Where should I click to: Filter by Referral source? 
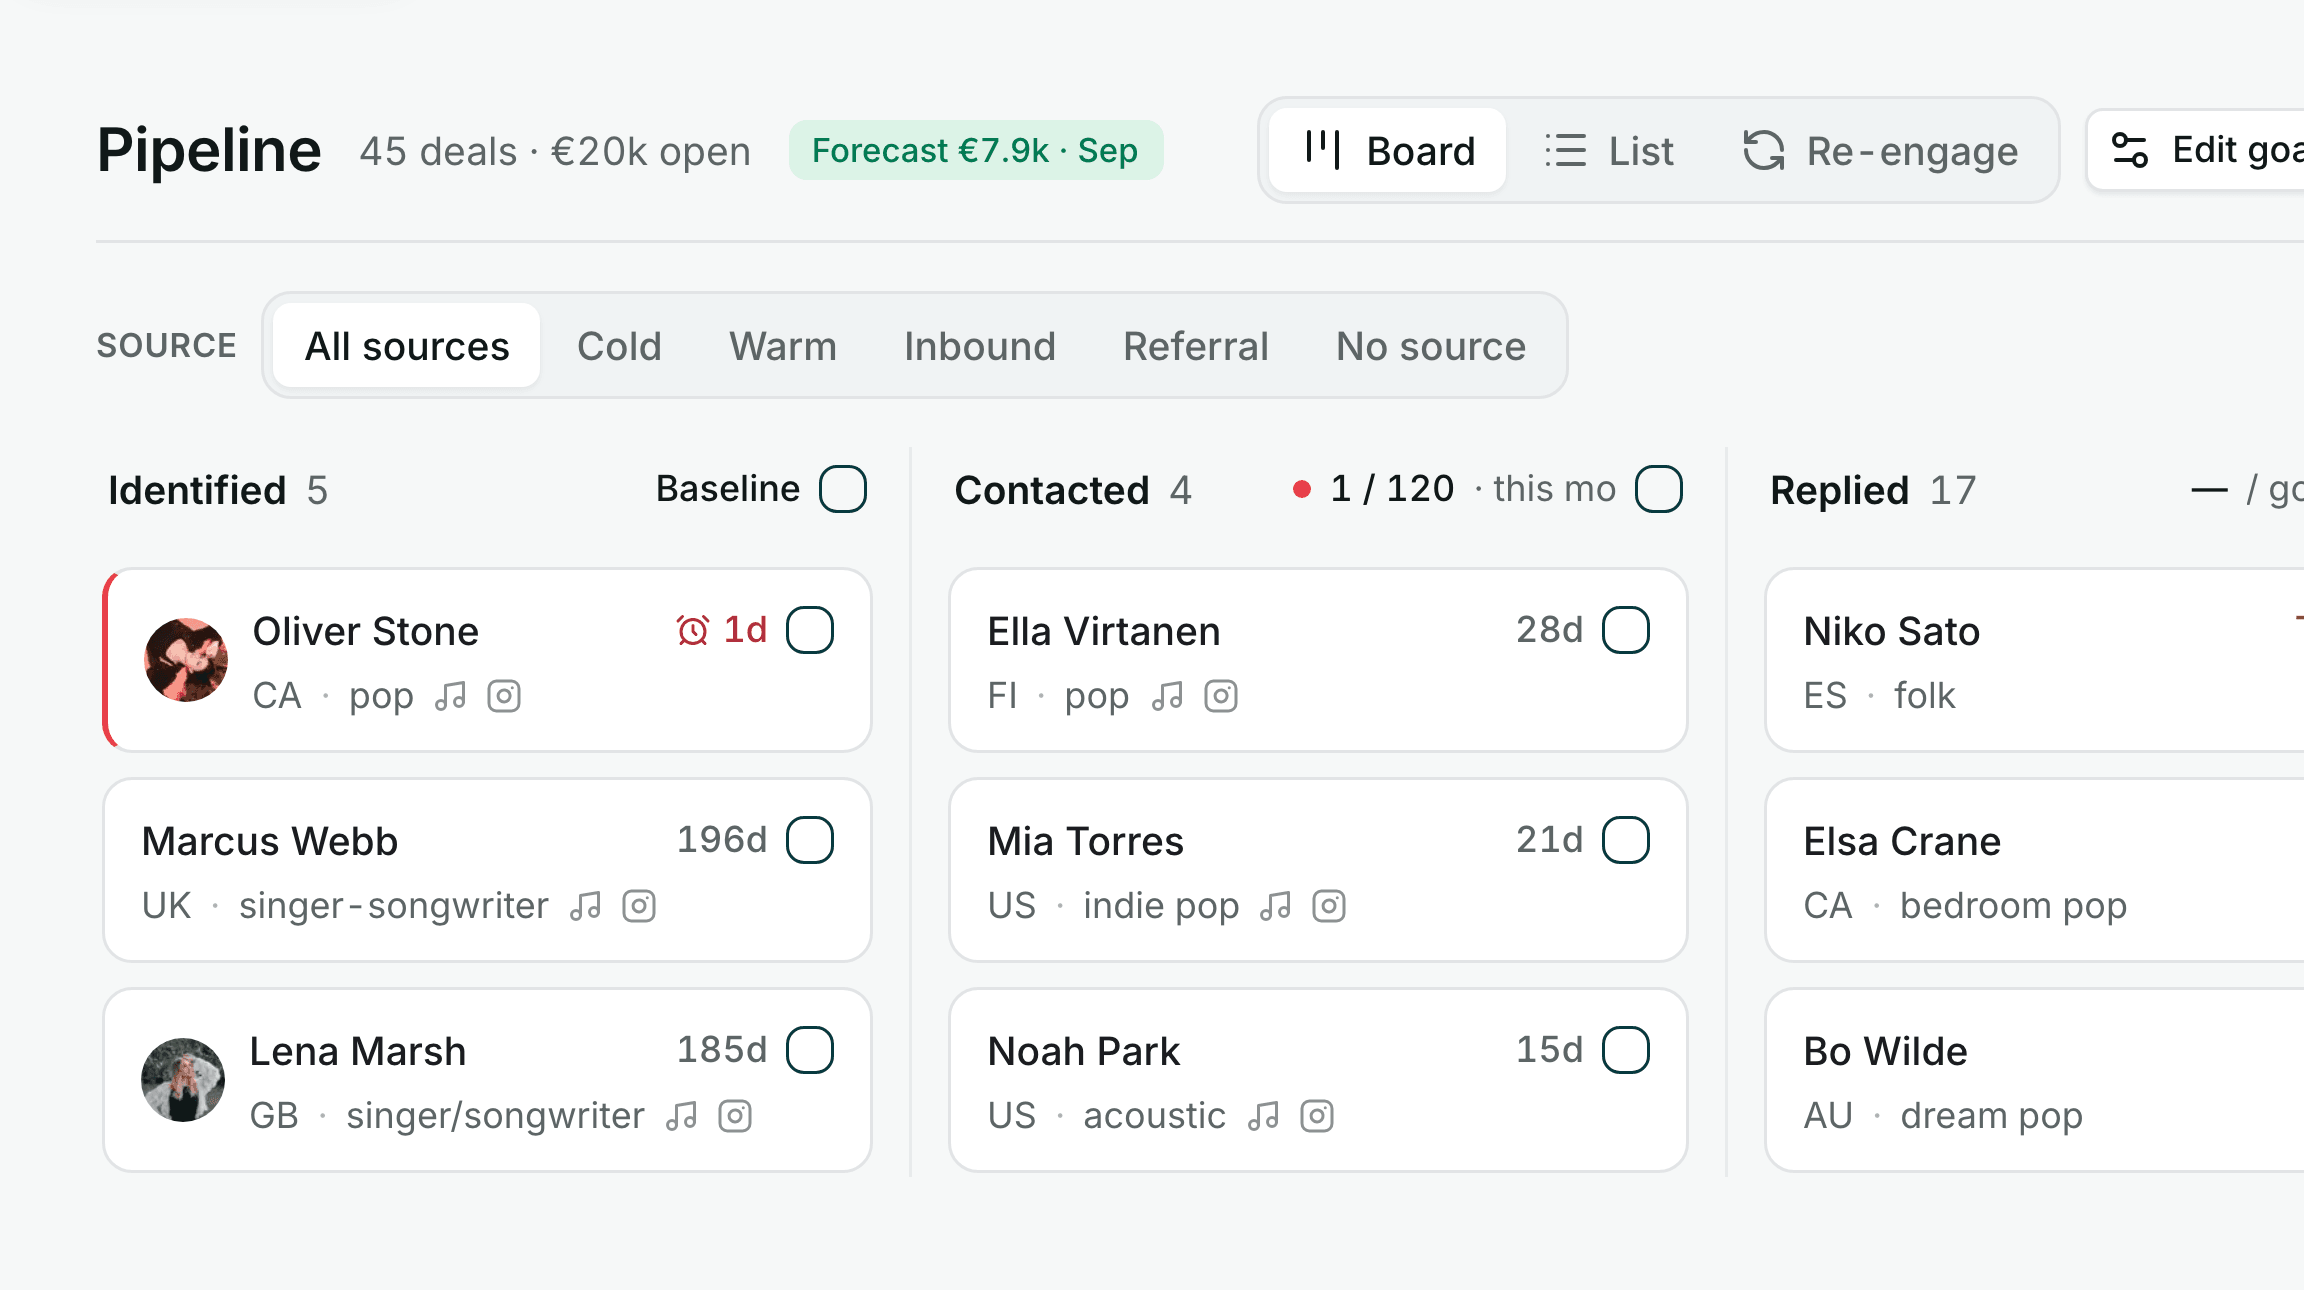[1196, 346]
